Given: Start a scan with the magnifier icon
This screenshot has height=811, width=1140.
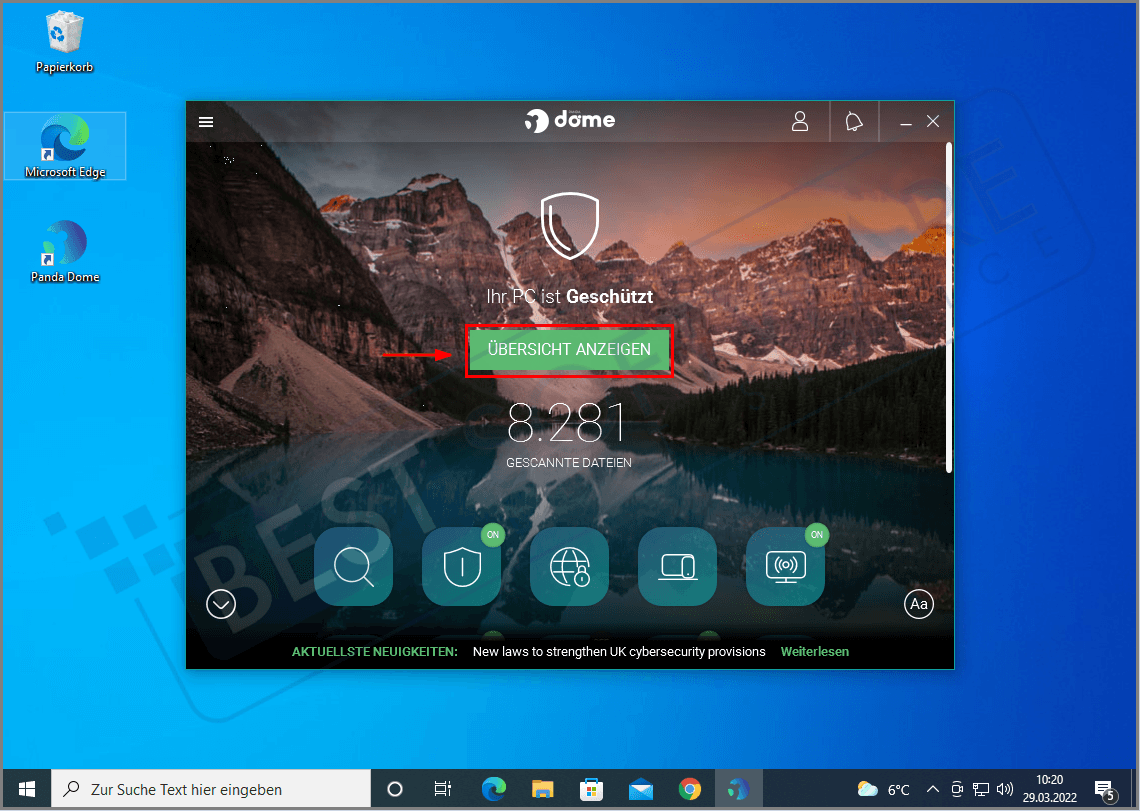Looking at the screenshot, I should pos(353,567).
